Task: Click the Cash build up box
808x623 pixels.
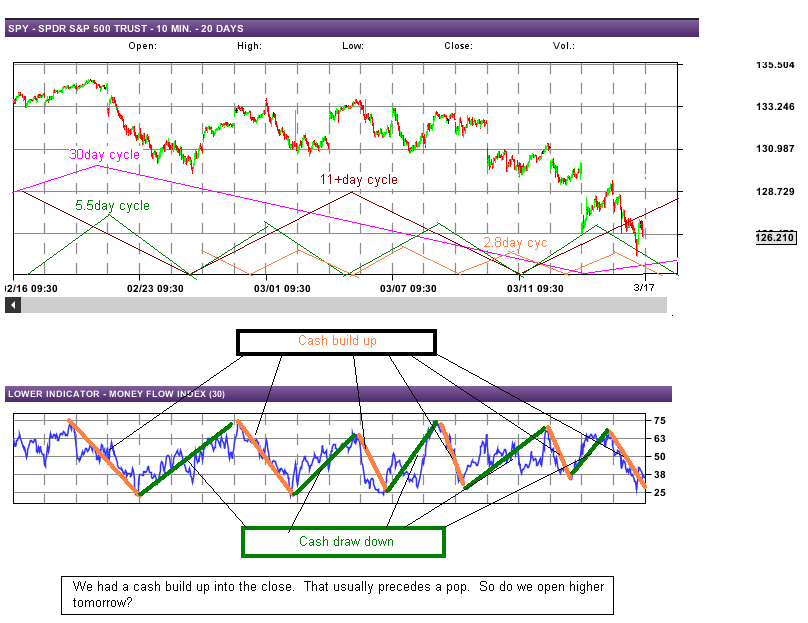Action: (336, 342)
